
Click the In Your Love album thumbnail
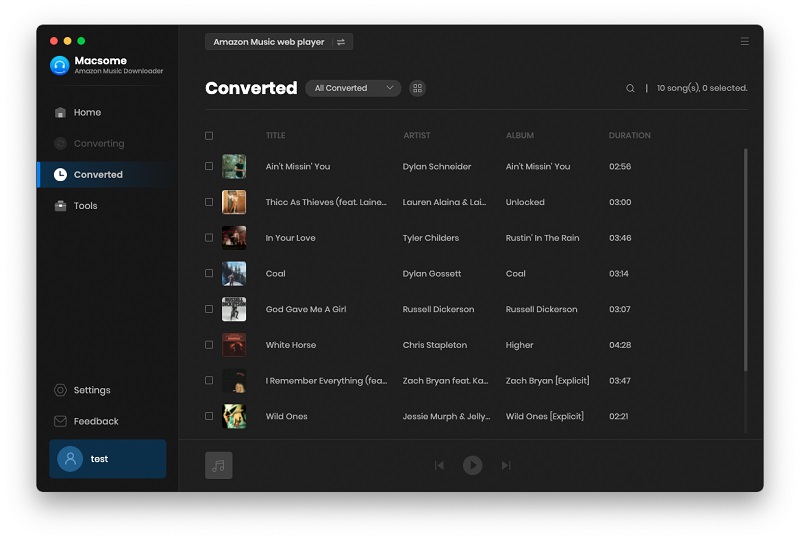(x=234, y=238)
